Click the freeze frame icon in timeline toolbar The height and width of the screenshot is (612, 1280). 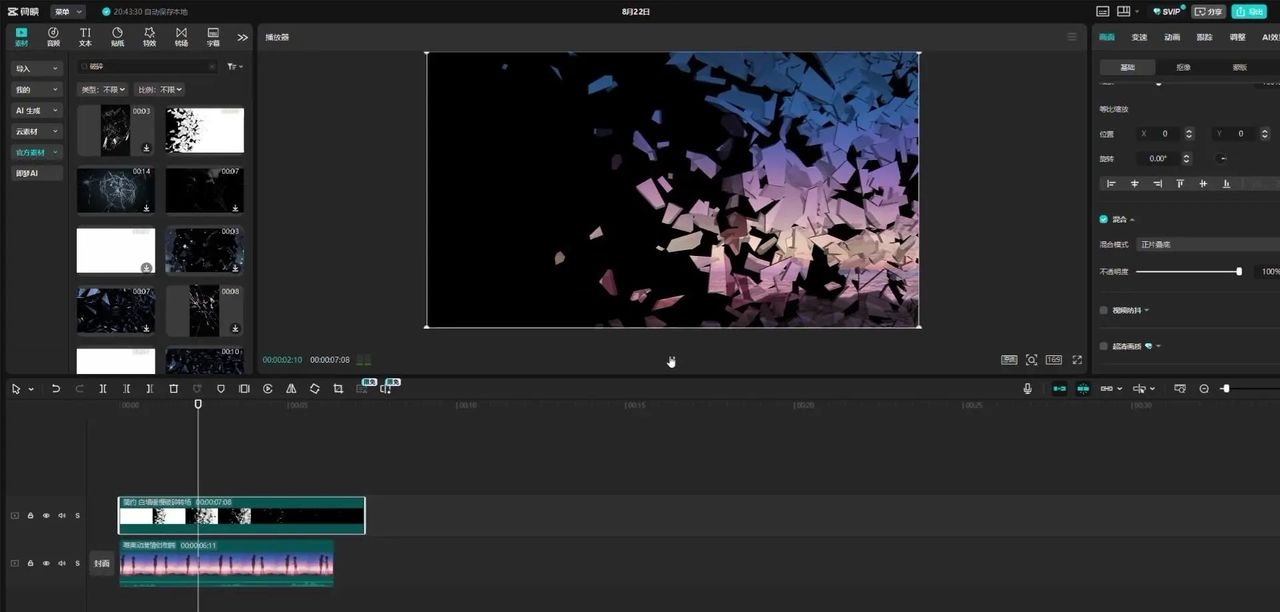pyautogui.click(x=244, y=389)
